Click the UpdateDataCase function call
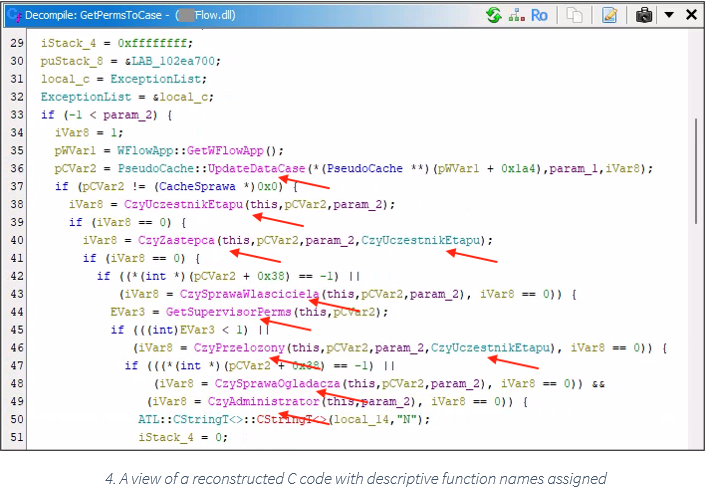This screenshot has height=488, width=709. [x=258, y=168]
